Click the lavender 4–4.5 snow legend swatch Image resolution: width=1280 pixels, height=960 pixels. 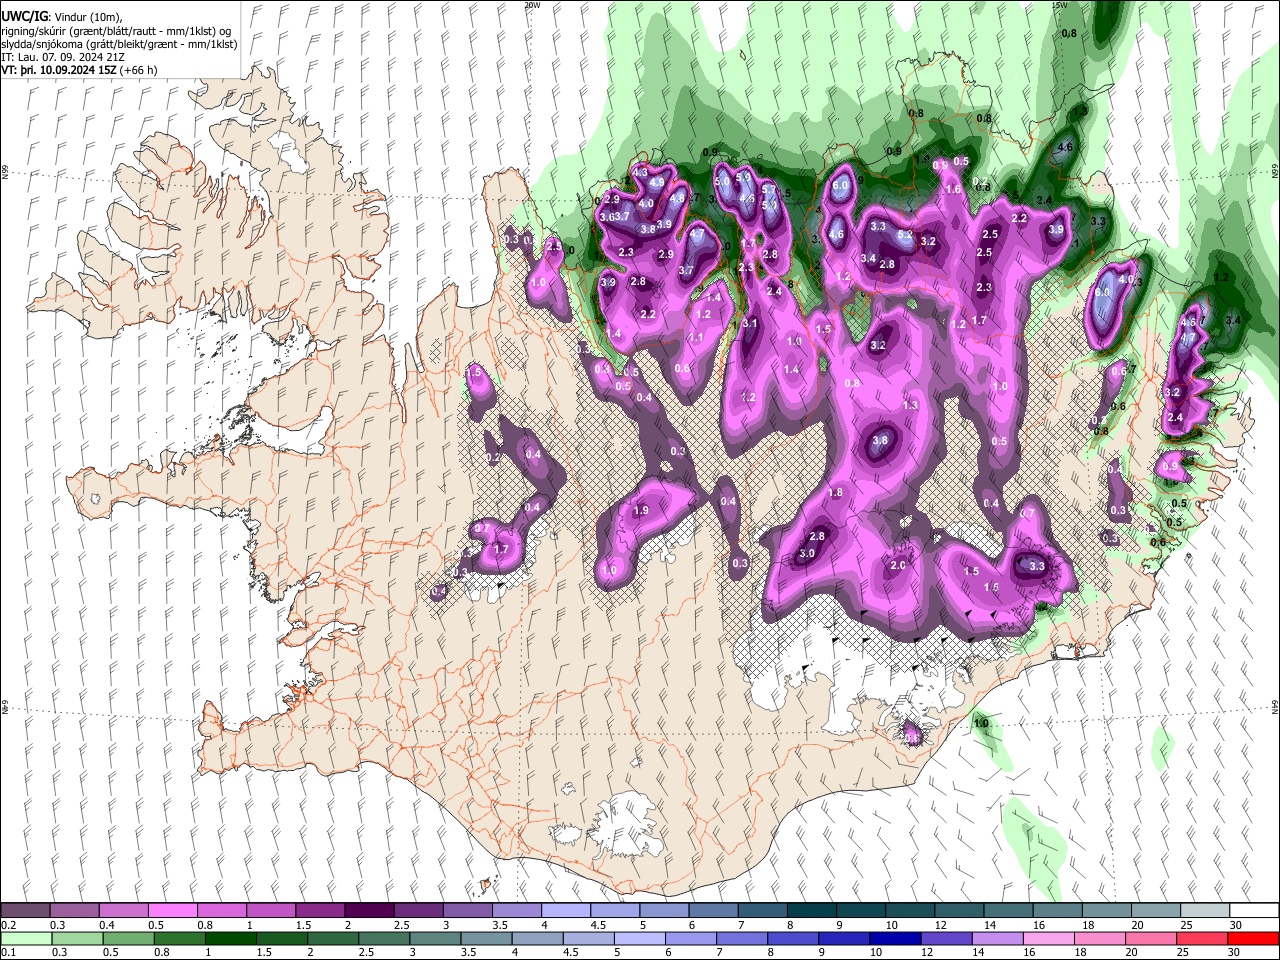click(565, 911)
